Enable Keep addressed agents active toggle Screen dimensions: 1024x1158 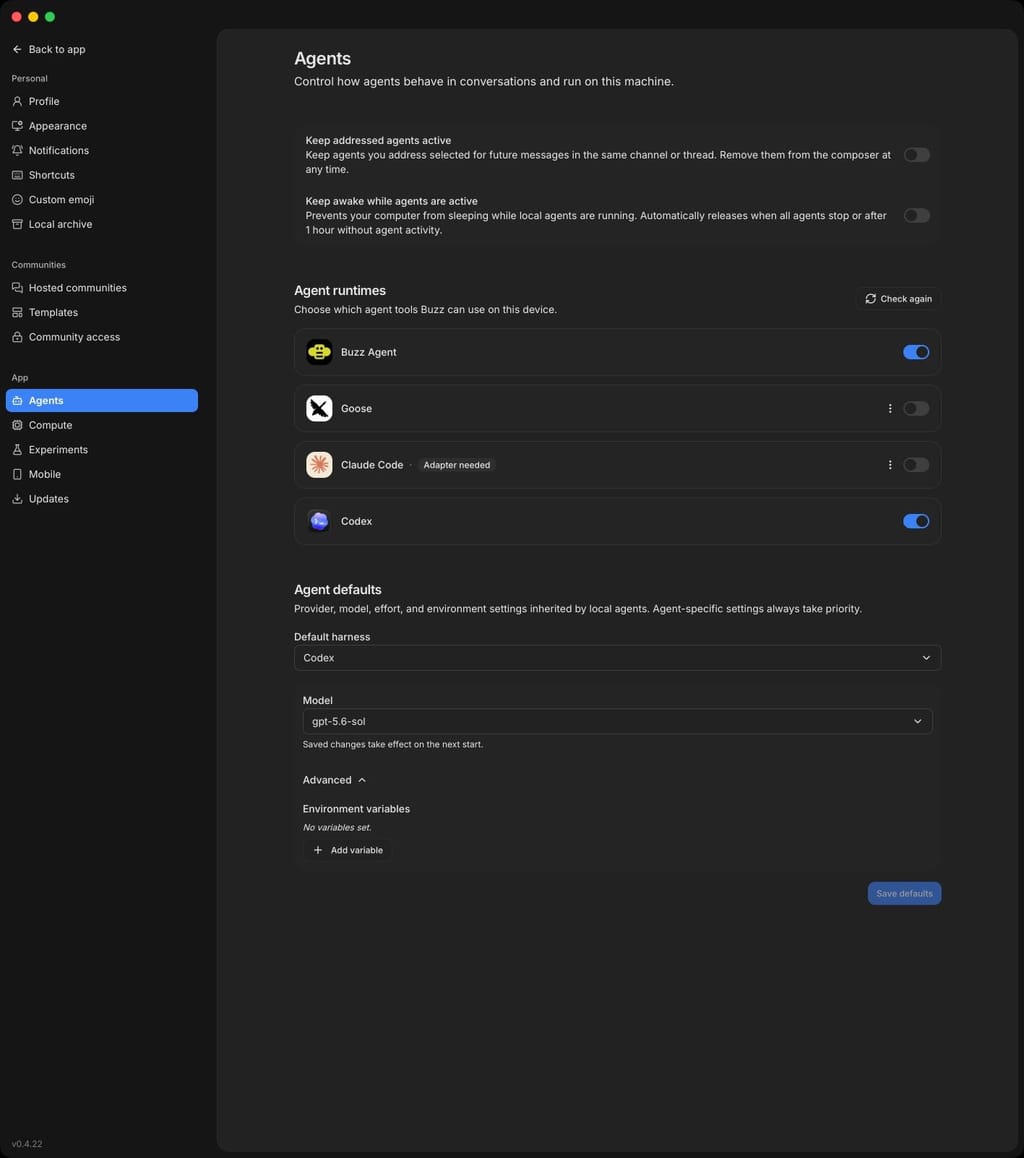pyautogui.click(x=916, y=155)
